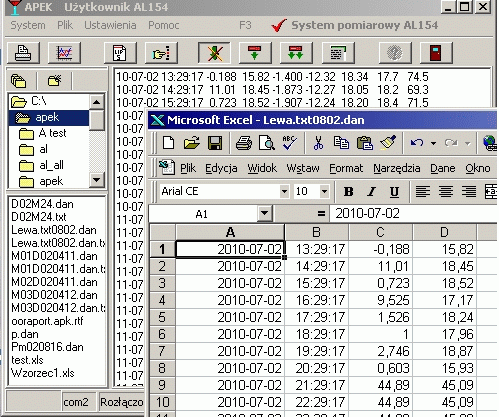The height and width of the screenshot is (417, 499).
Task: Open the Plik menu in APEK
Action: pos(65,25)
